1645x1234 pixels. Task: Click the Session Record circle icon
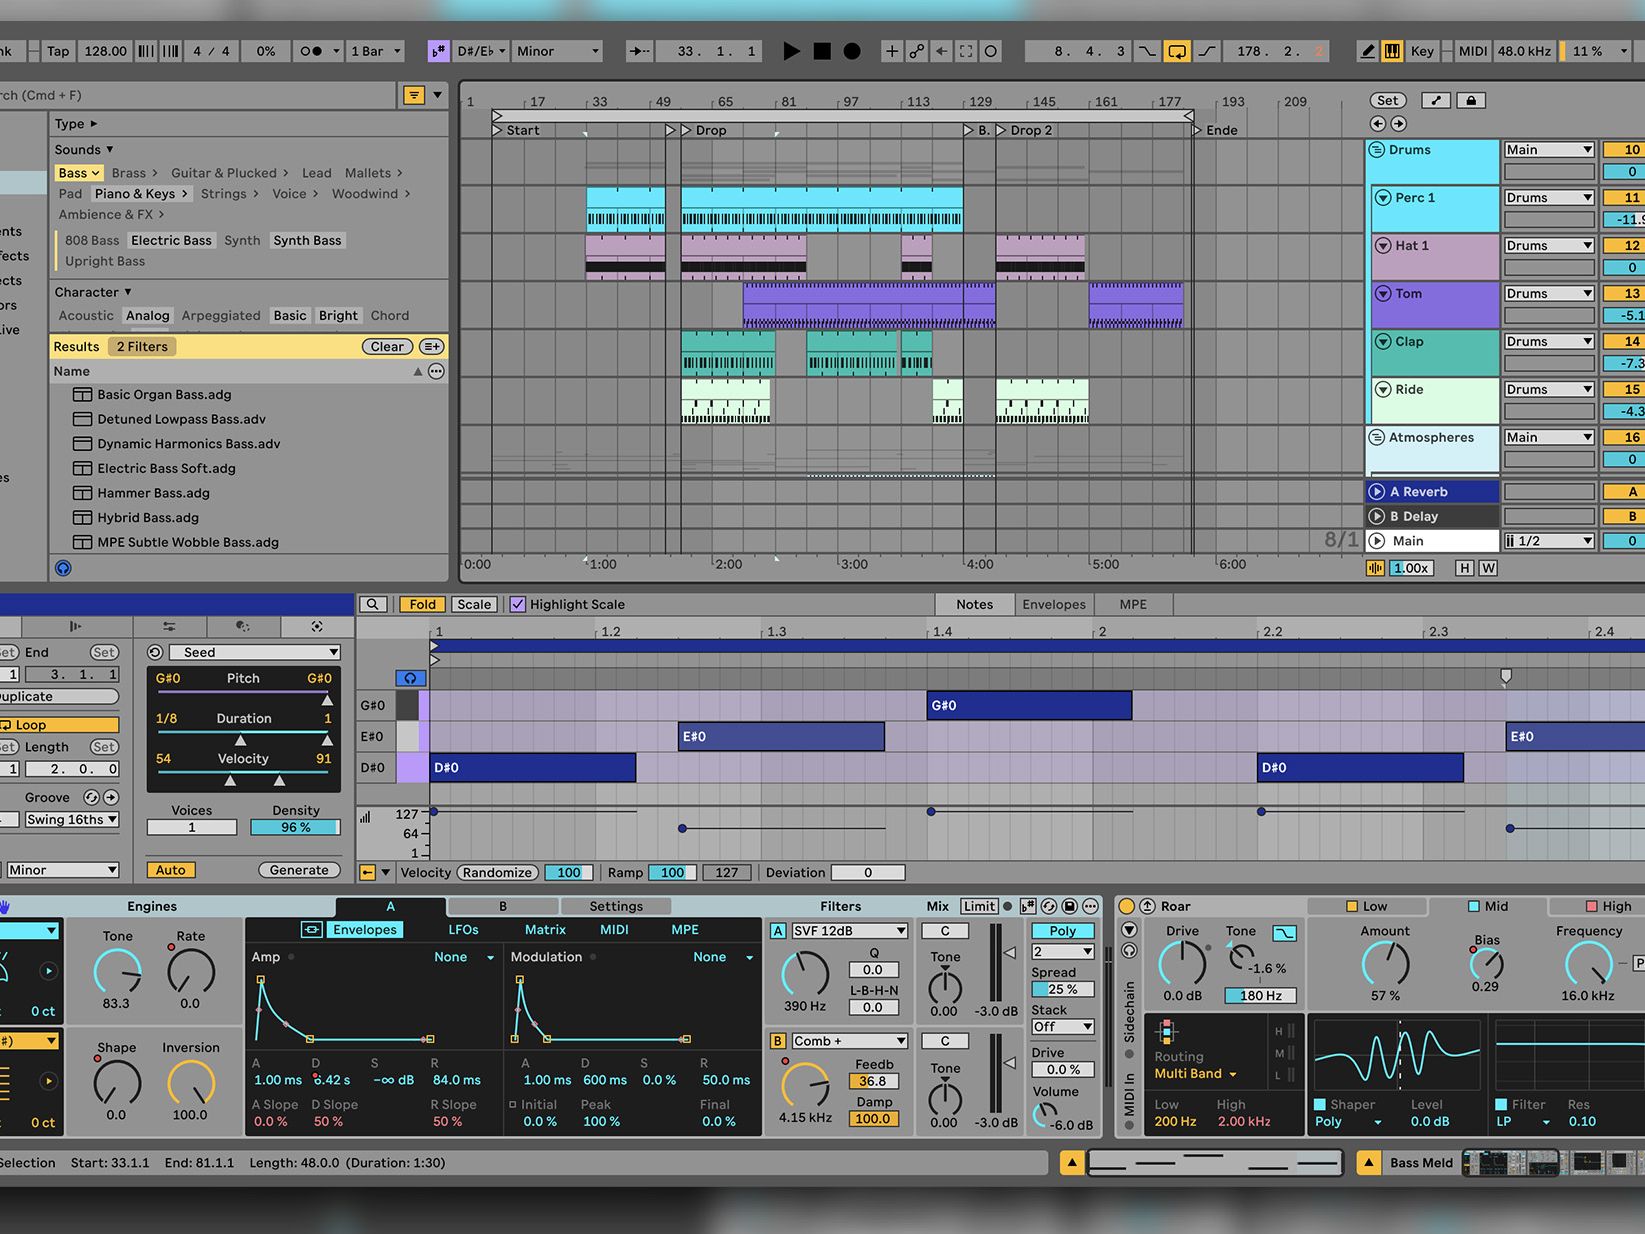tap(991, 51)
